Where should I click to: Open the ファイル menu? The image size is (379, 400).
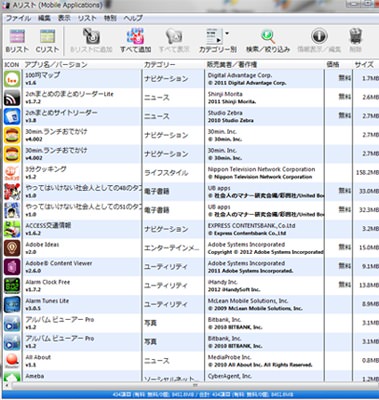[x=18, y=18]
